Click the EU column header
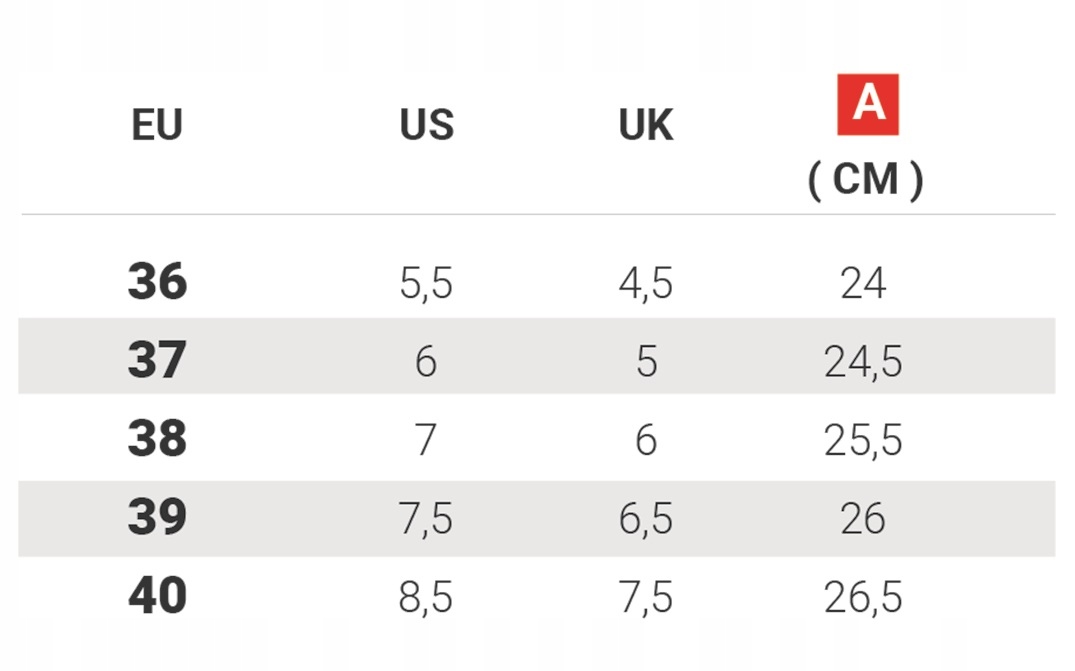The image size is (1075, 671). pyautogui.click(x=157, y=126)
